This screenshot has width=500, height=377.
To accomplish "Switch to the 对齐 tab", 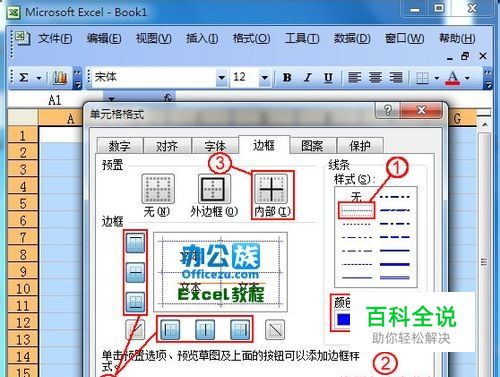I will coord(167,146).
